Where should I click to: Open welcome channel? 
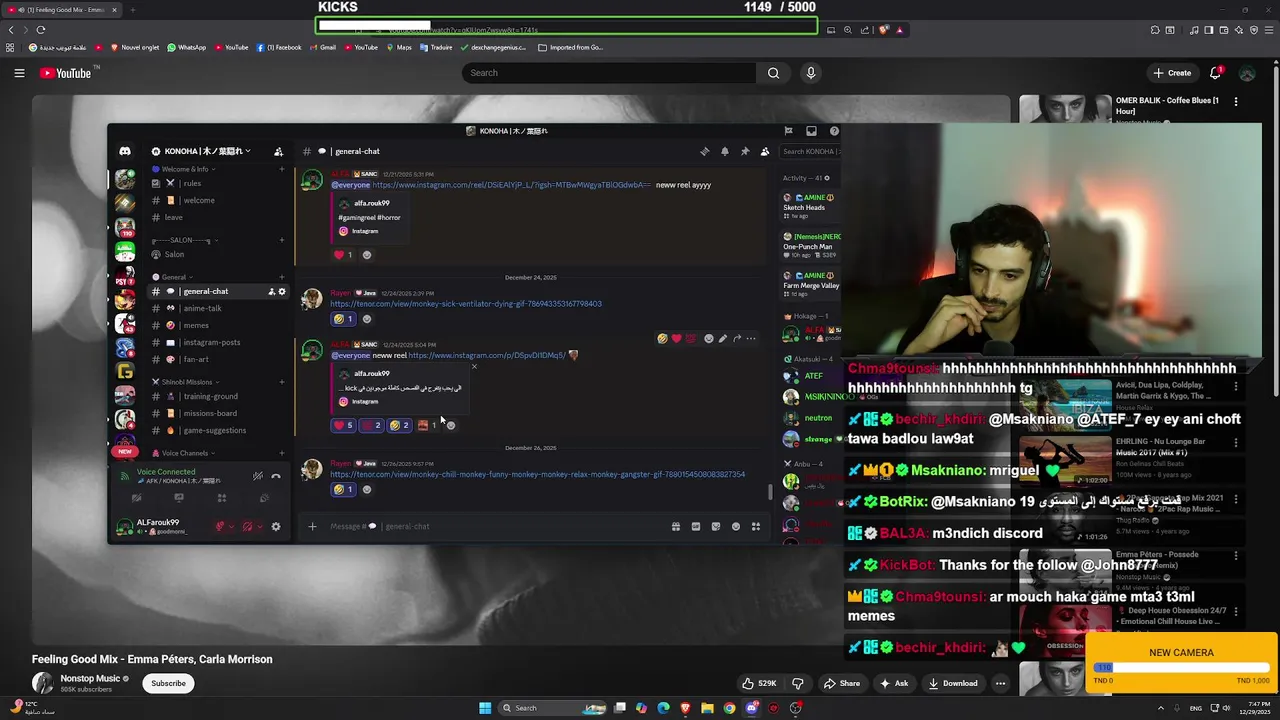click(x=217, y=200)
